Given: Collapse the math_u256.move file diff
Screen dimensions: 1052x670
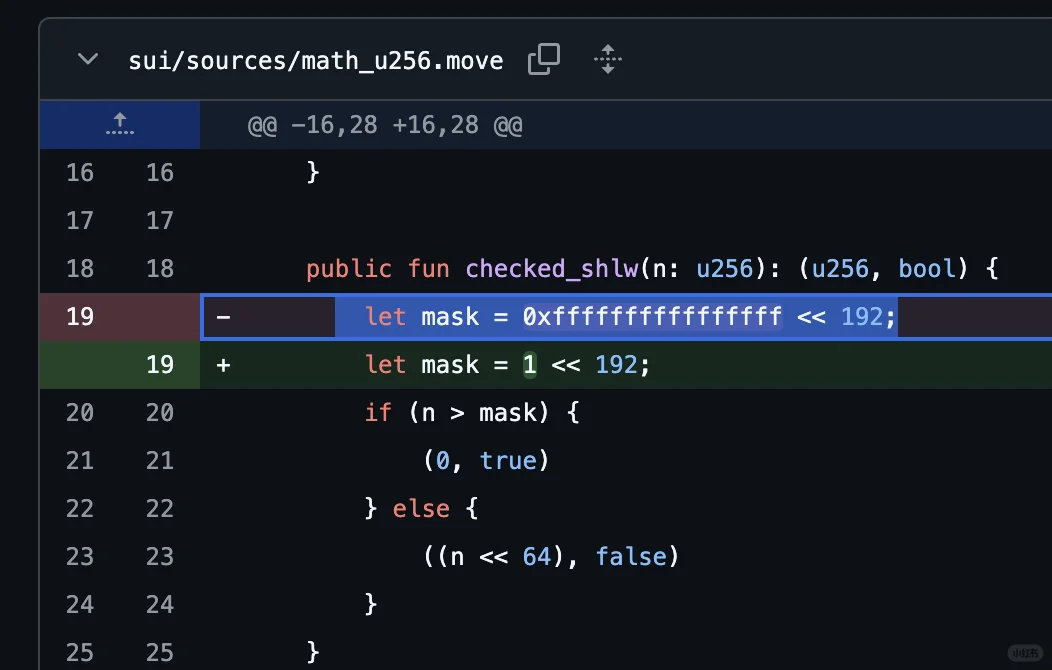Looking at the screenshot, I should click(x=88, y=59).
